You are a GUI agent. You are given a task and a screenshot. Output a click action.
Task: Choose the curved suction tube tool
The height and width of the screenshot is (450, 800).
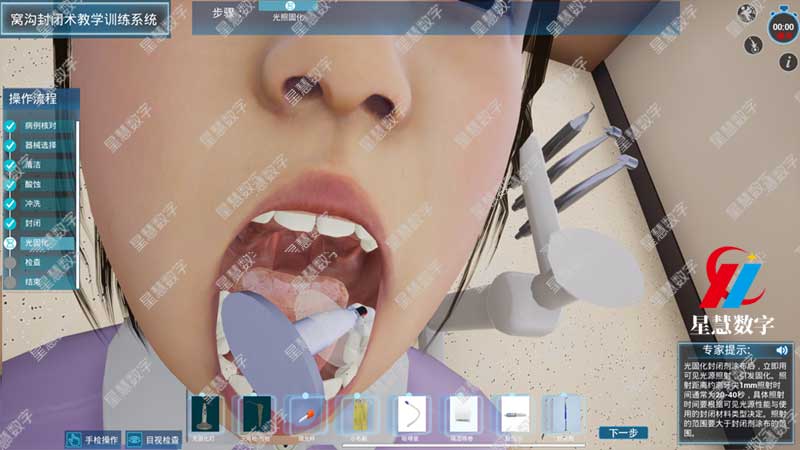[x=411, y=414]
